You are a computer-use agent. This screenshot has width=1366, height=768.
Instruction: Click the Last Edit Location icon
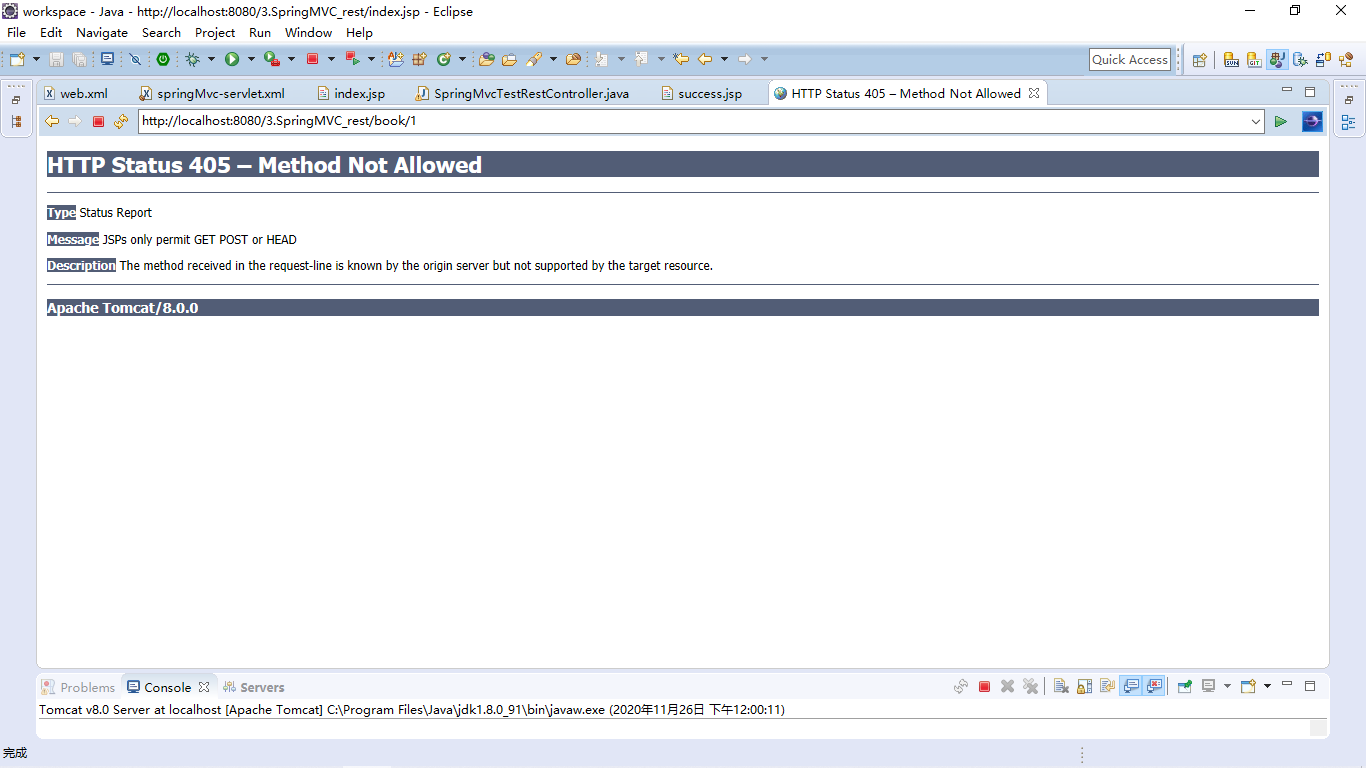tap(681, 60)
